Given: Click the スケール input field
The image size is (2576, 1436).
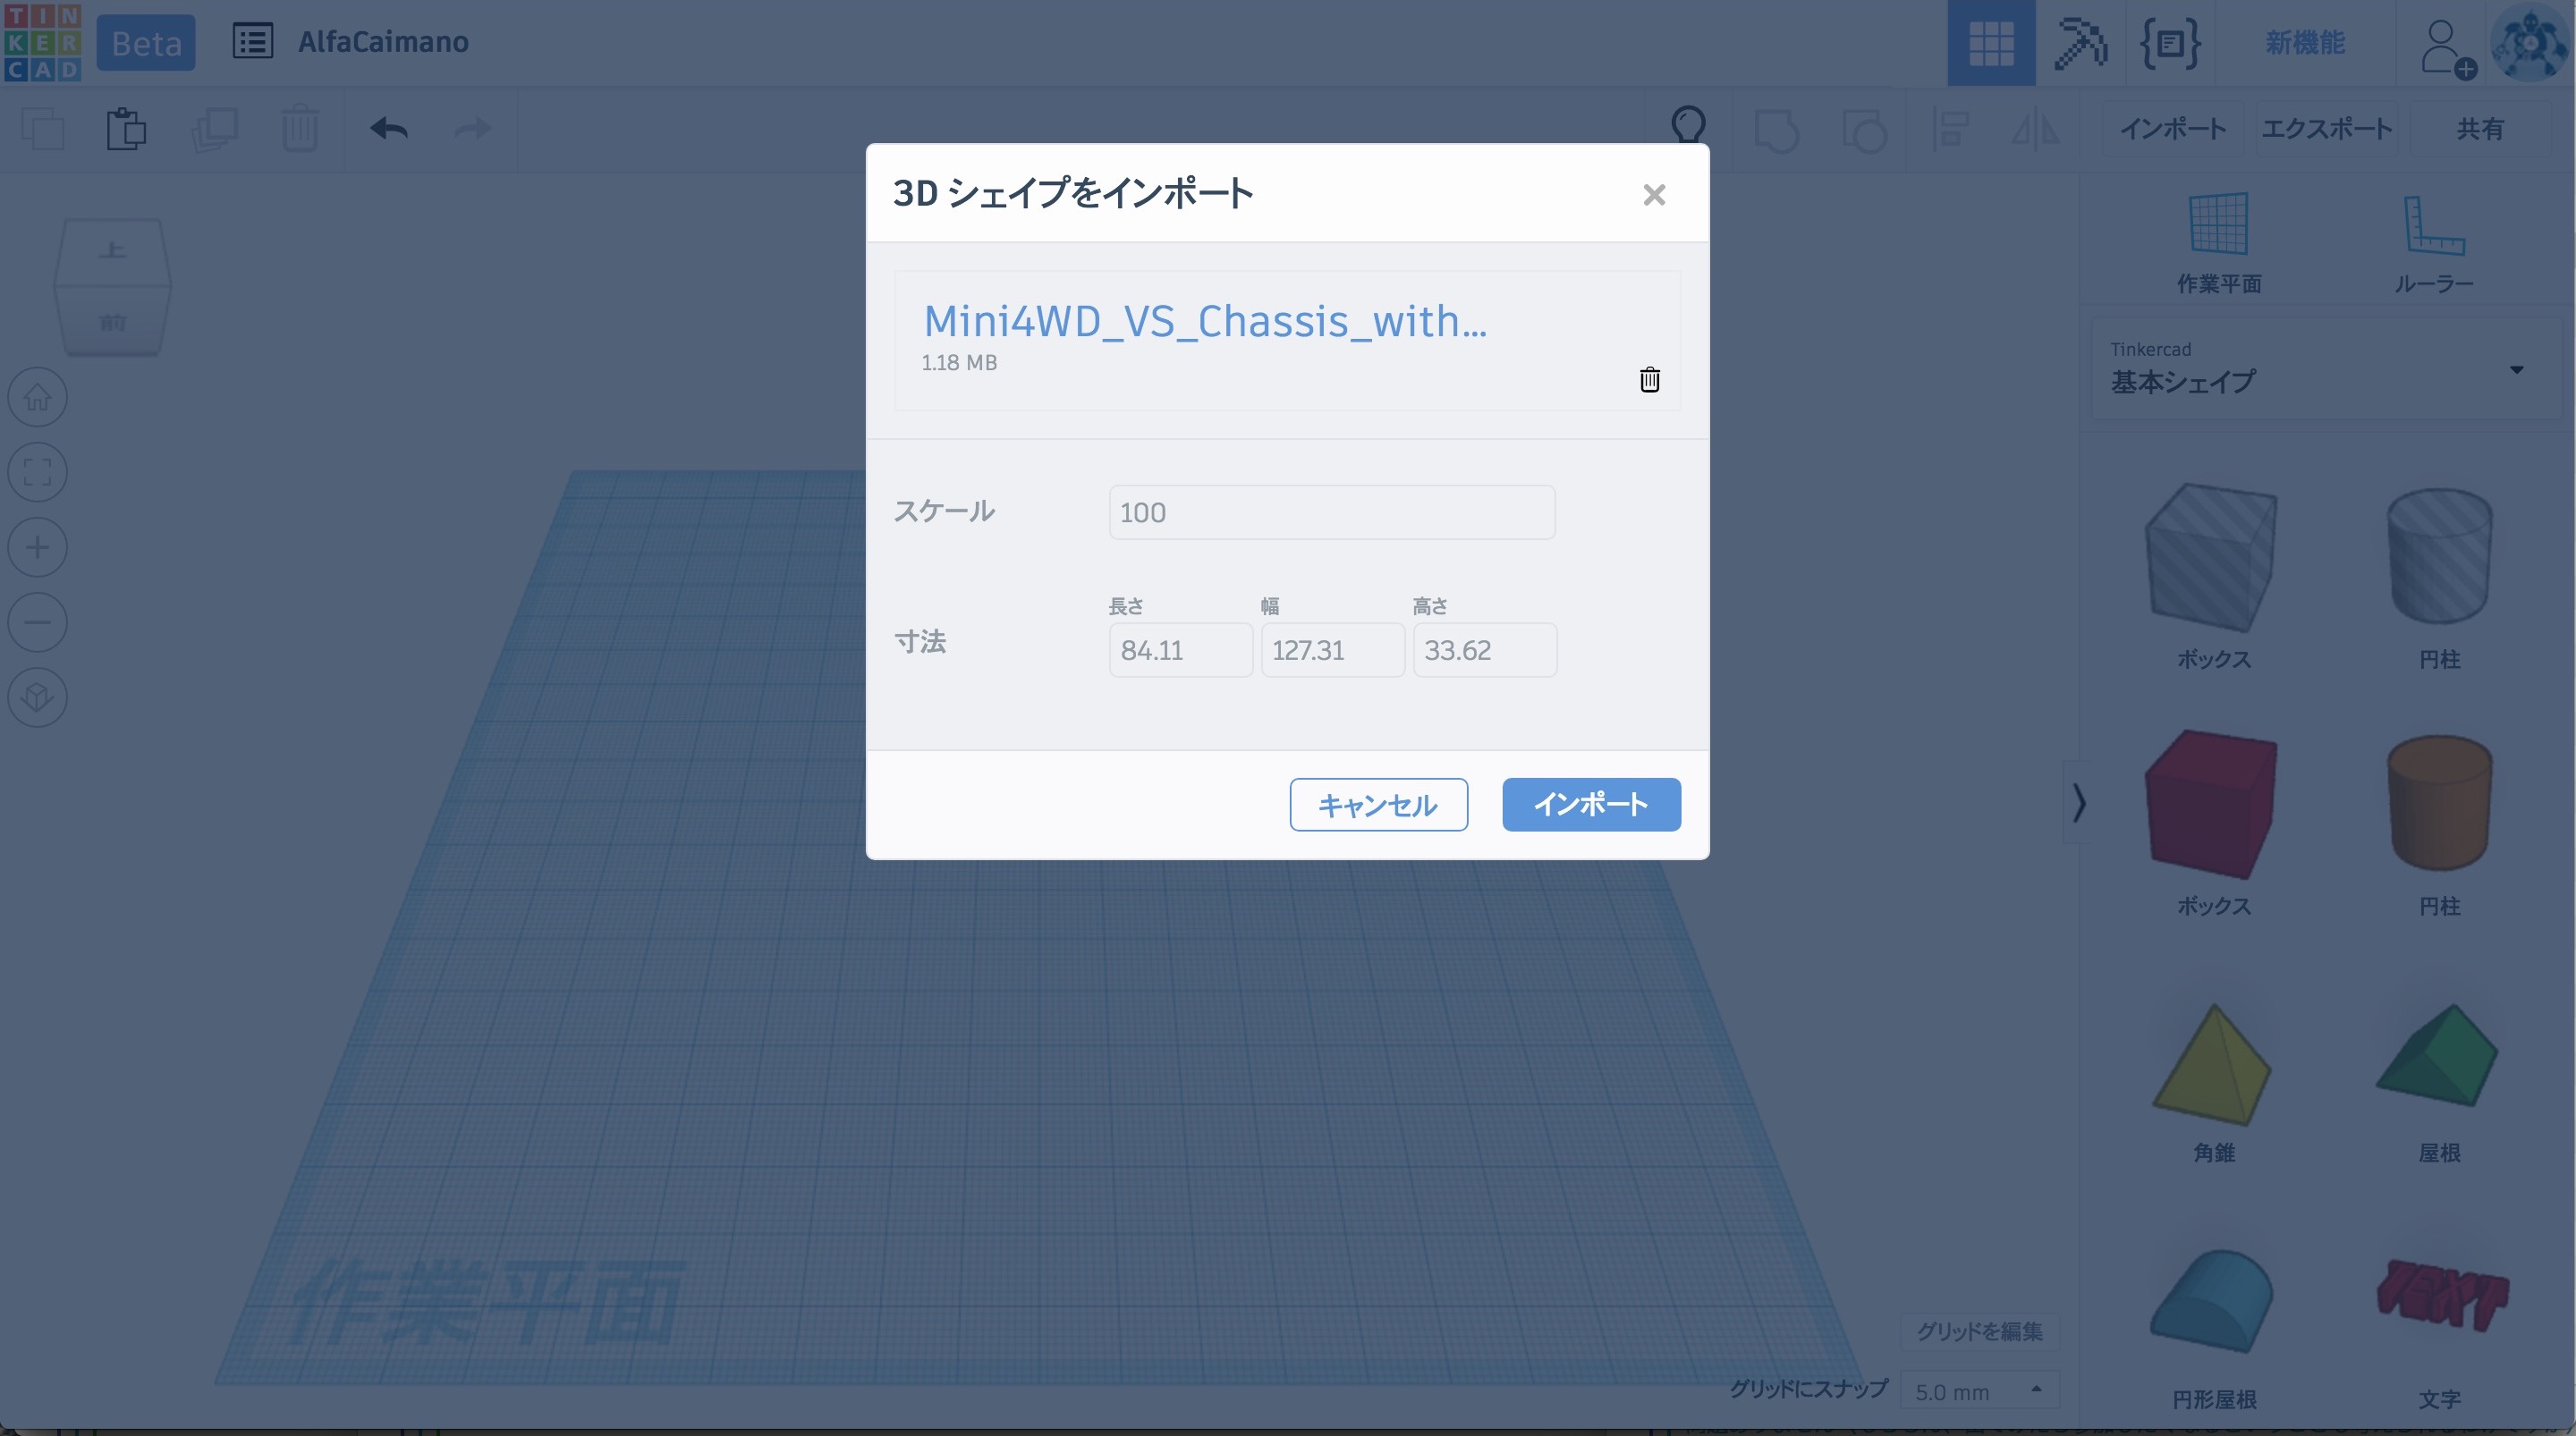Looking at the screenshot, I should (x=1331, y=513).
